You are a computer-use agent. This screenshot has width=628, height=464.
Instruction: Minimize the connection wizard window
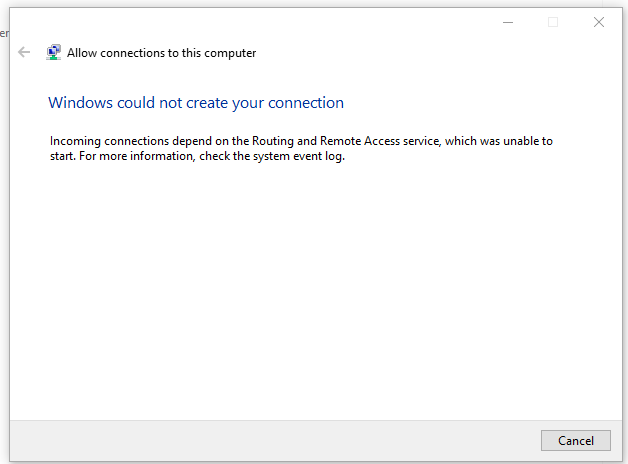point(507,22)
